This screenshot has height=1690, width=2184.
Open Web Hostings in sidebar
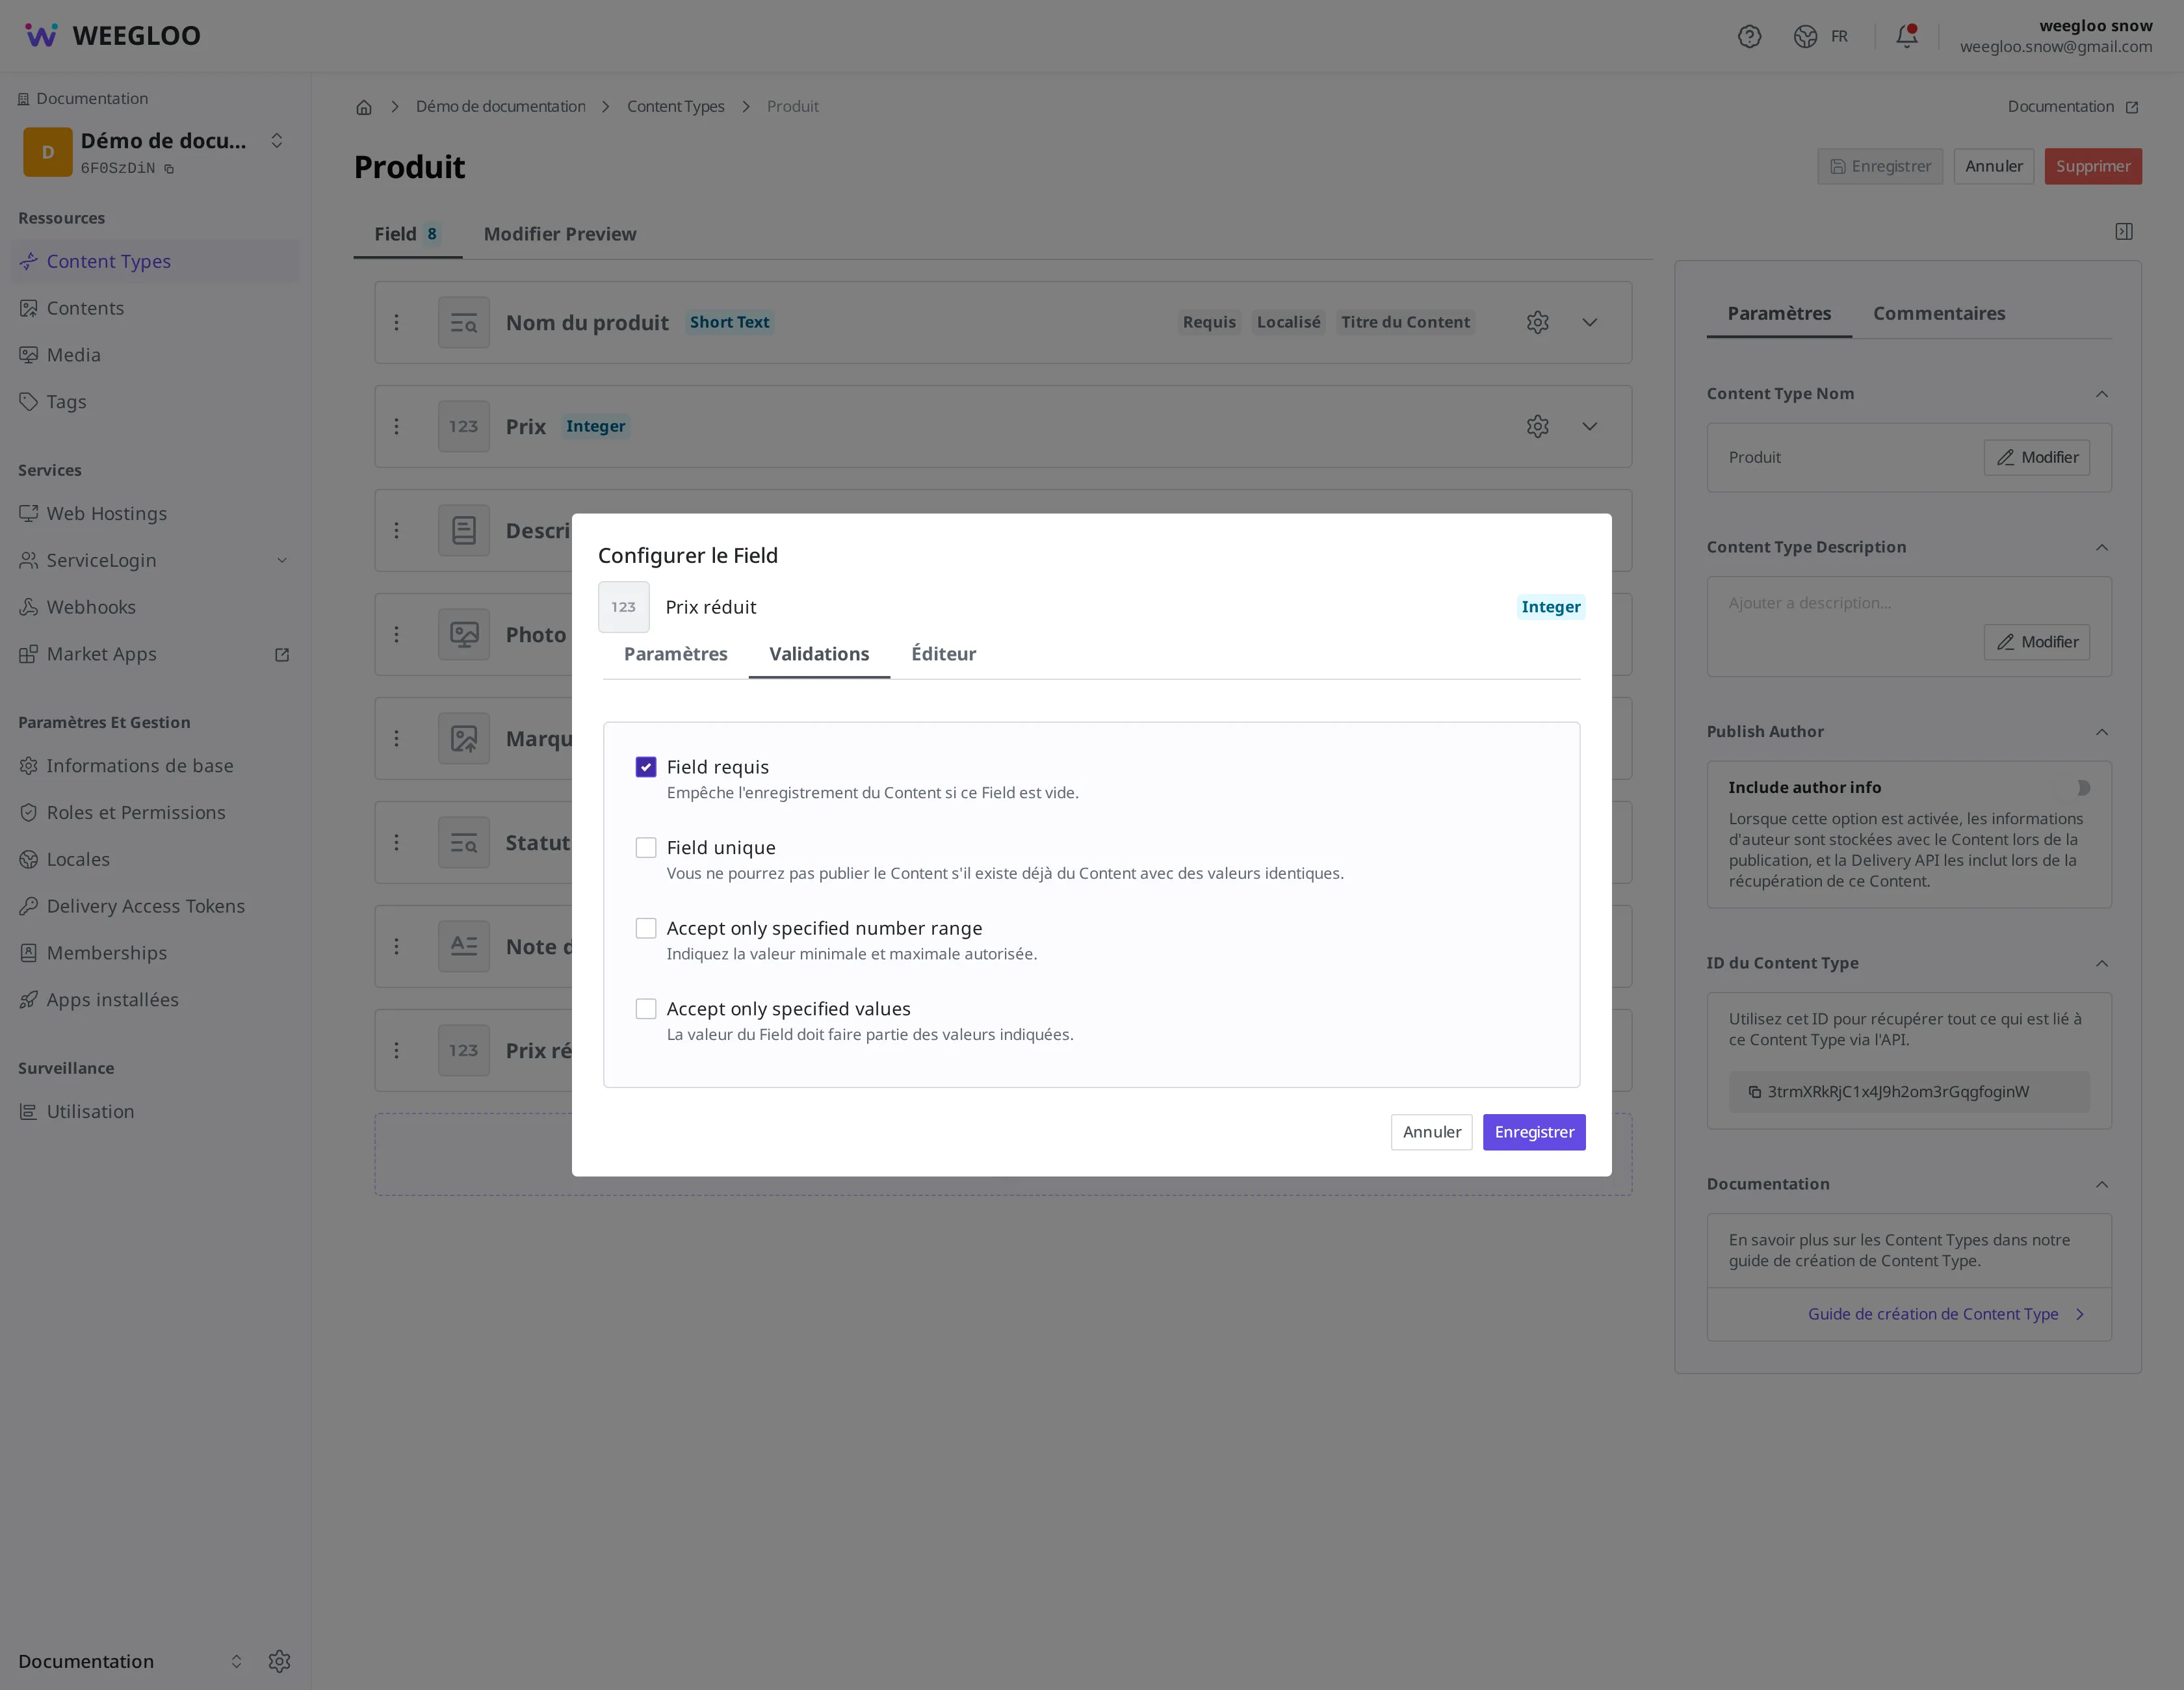[x=107, y=514]
